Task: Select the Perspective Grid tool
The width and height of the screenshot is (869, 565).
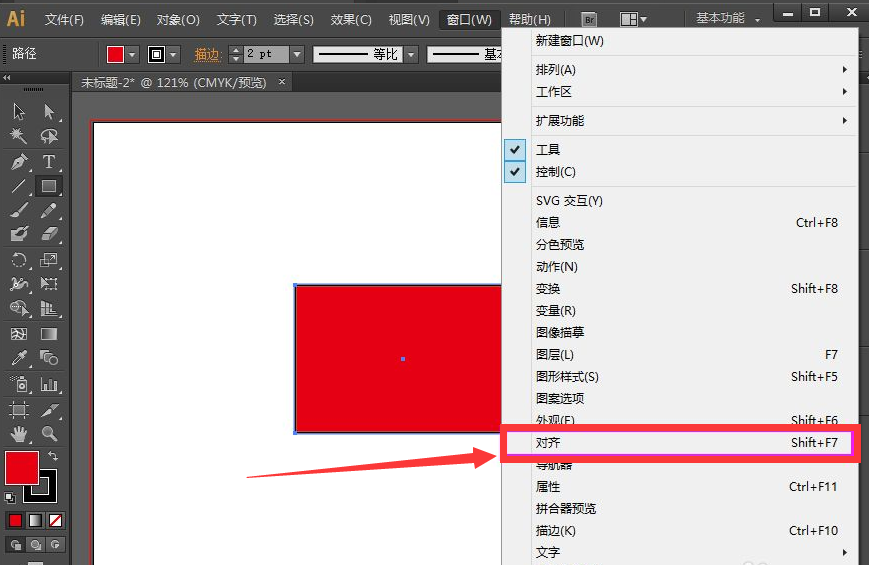Action: click(49, 308)
